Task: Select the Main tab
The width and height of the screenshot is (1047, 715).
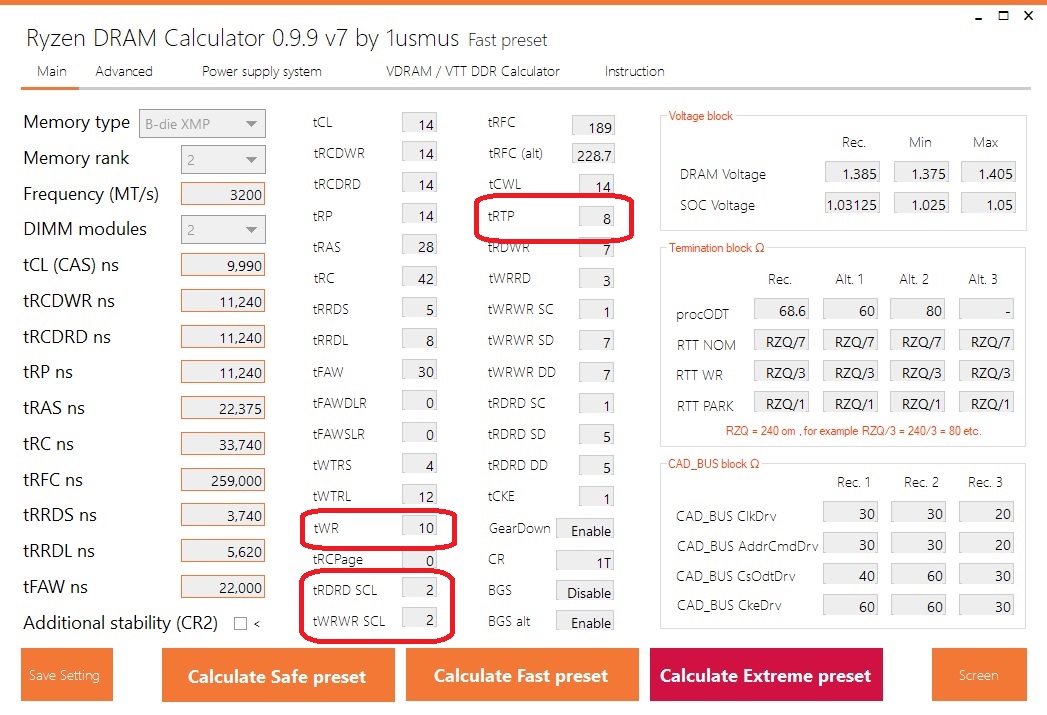Action: tap(52, 72)
